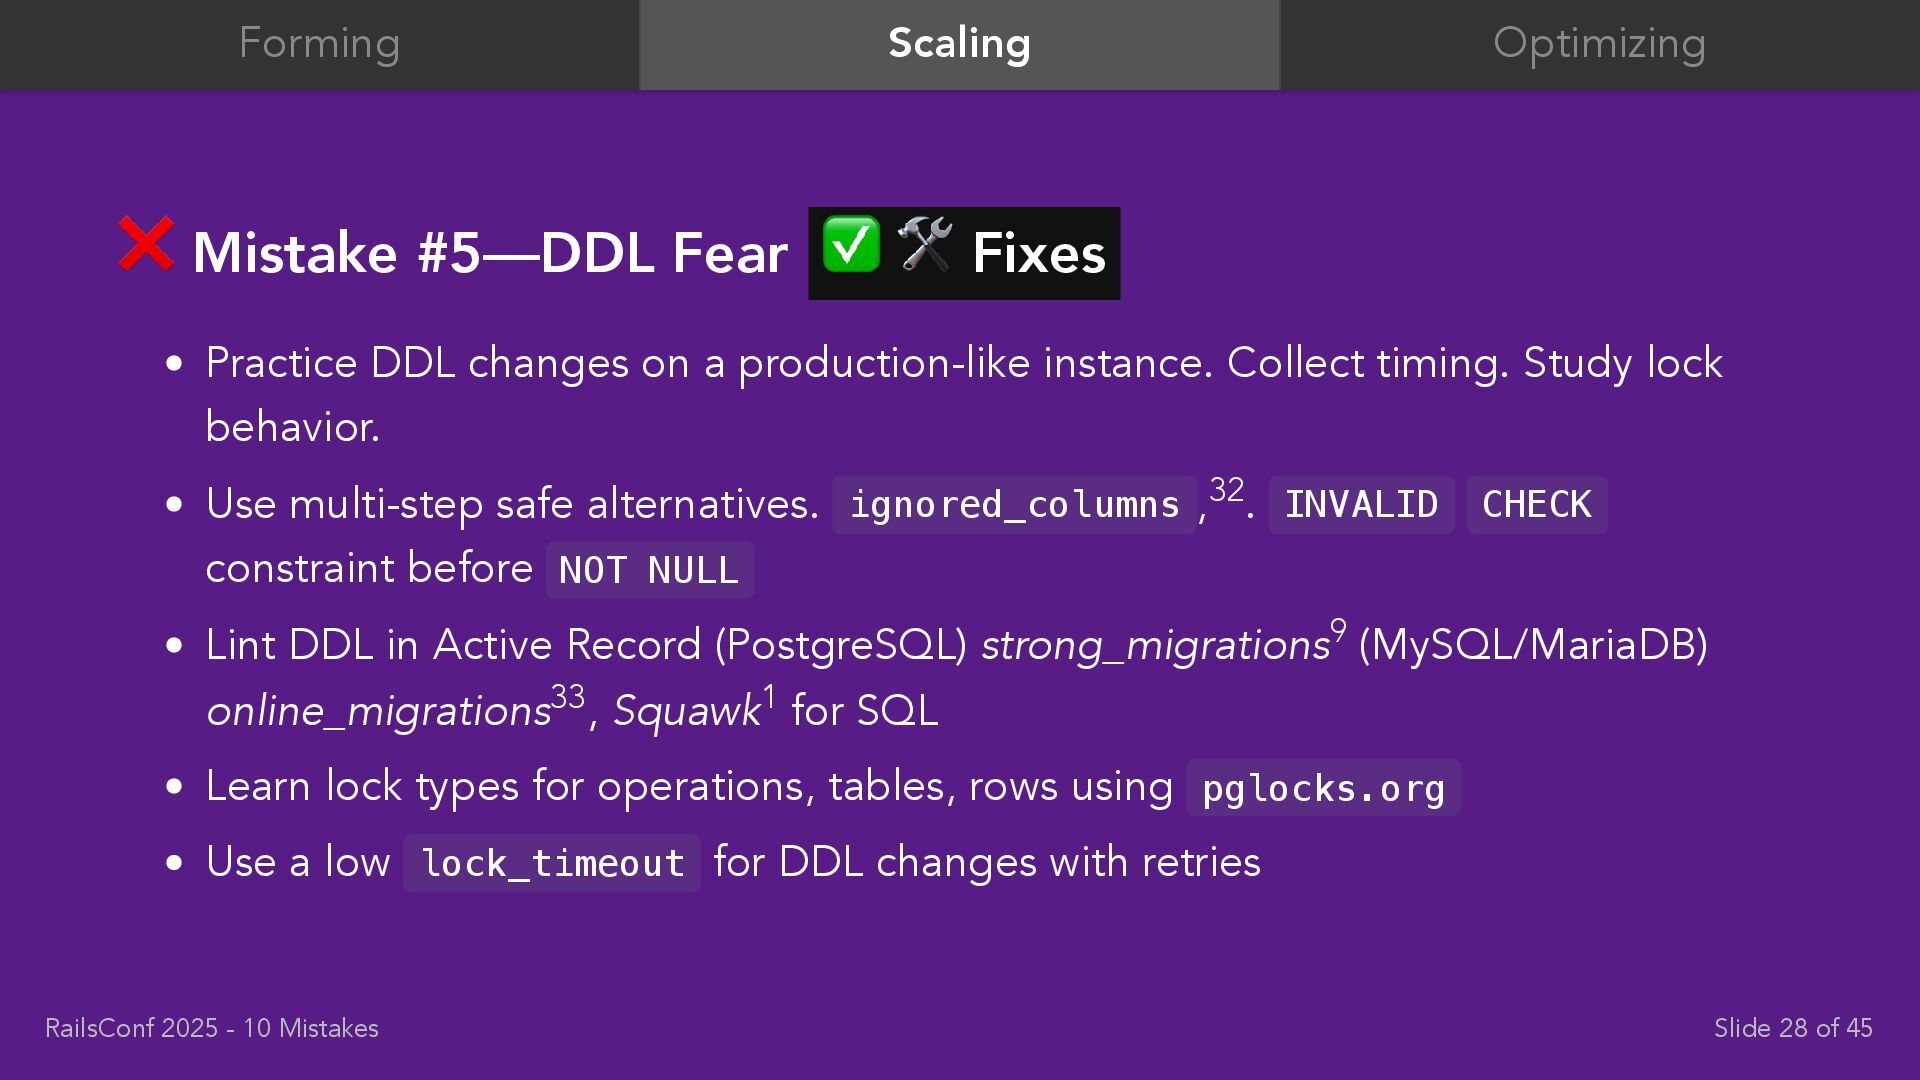The width and height of the screenshot is (1920, 1080).
Task: Click the hammer and wrench icon
Action: (925, 244)
